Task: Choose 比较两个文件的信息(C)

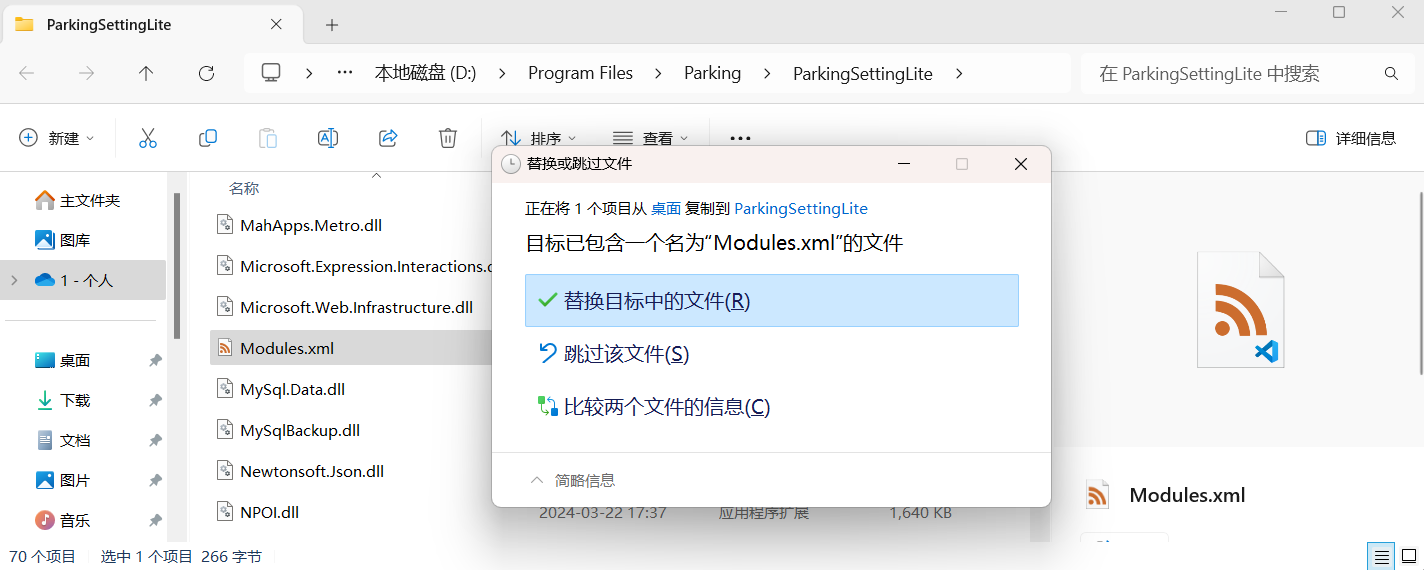Action: coord(772,406)
